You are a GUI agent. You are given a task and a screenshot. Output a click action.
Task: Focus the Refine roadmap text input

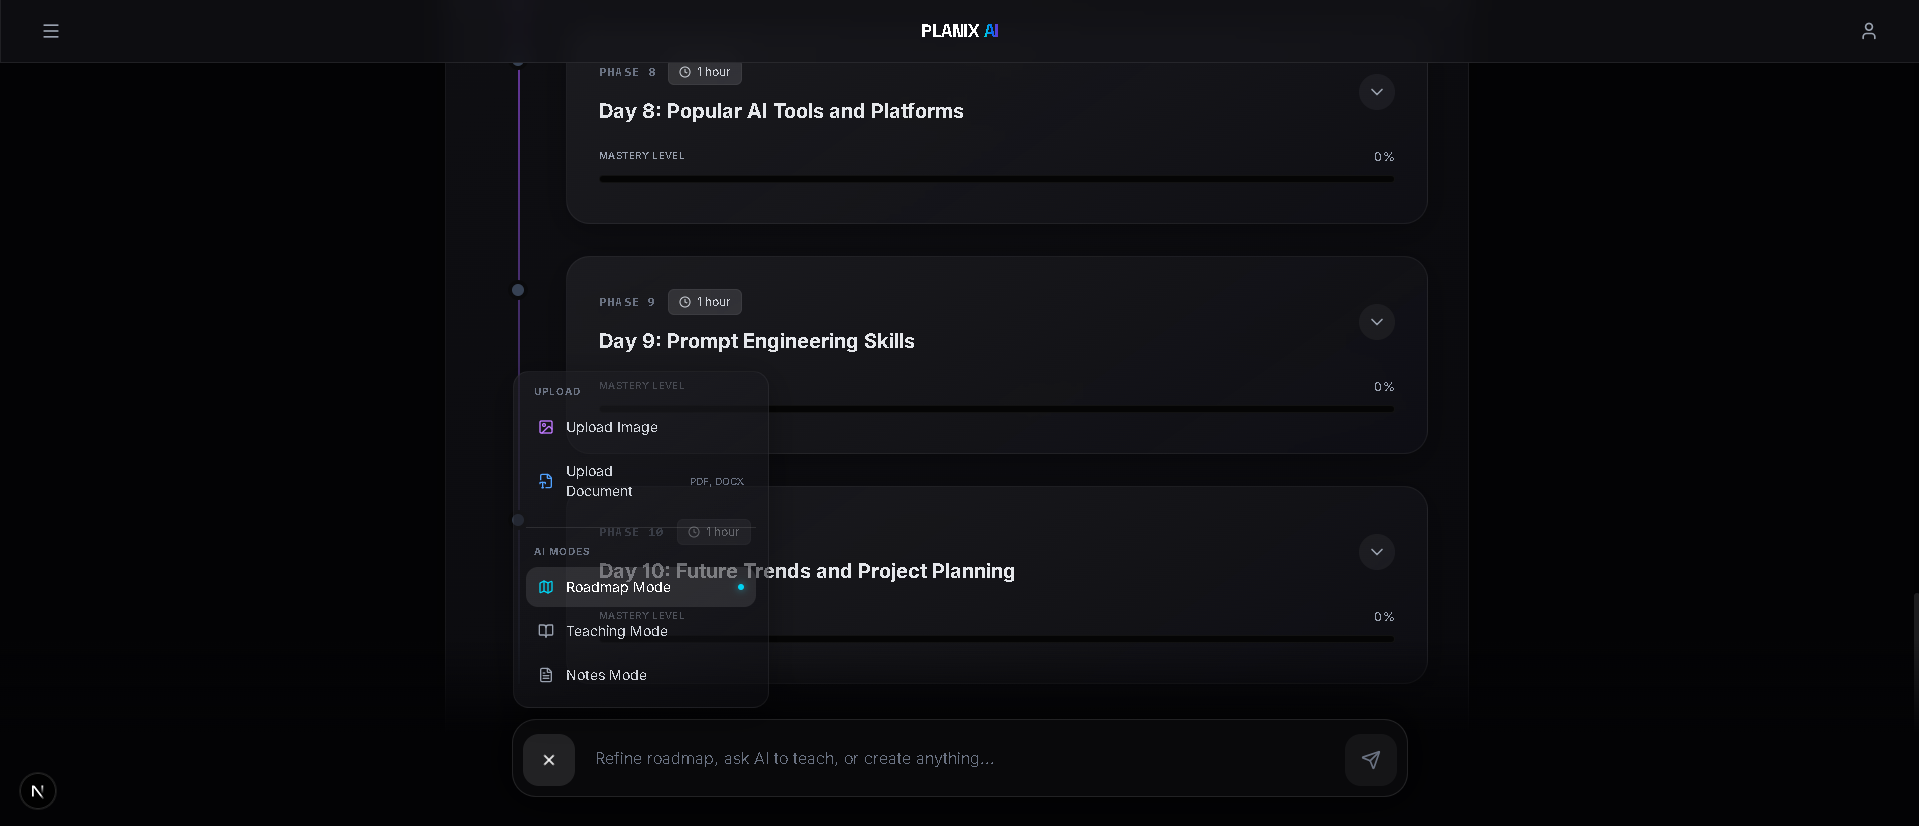tap(960, 759)
